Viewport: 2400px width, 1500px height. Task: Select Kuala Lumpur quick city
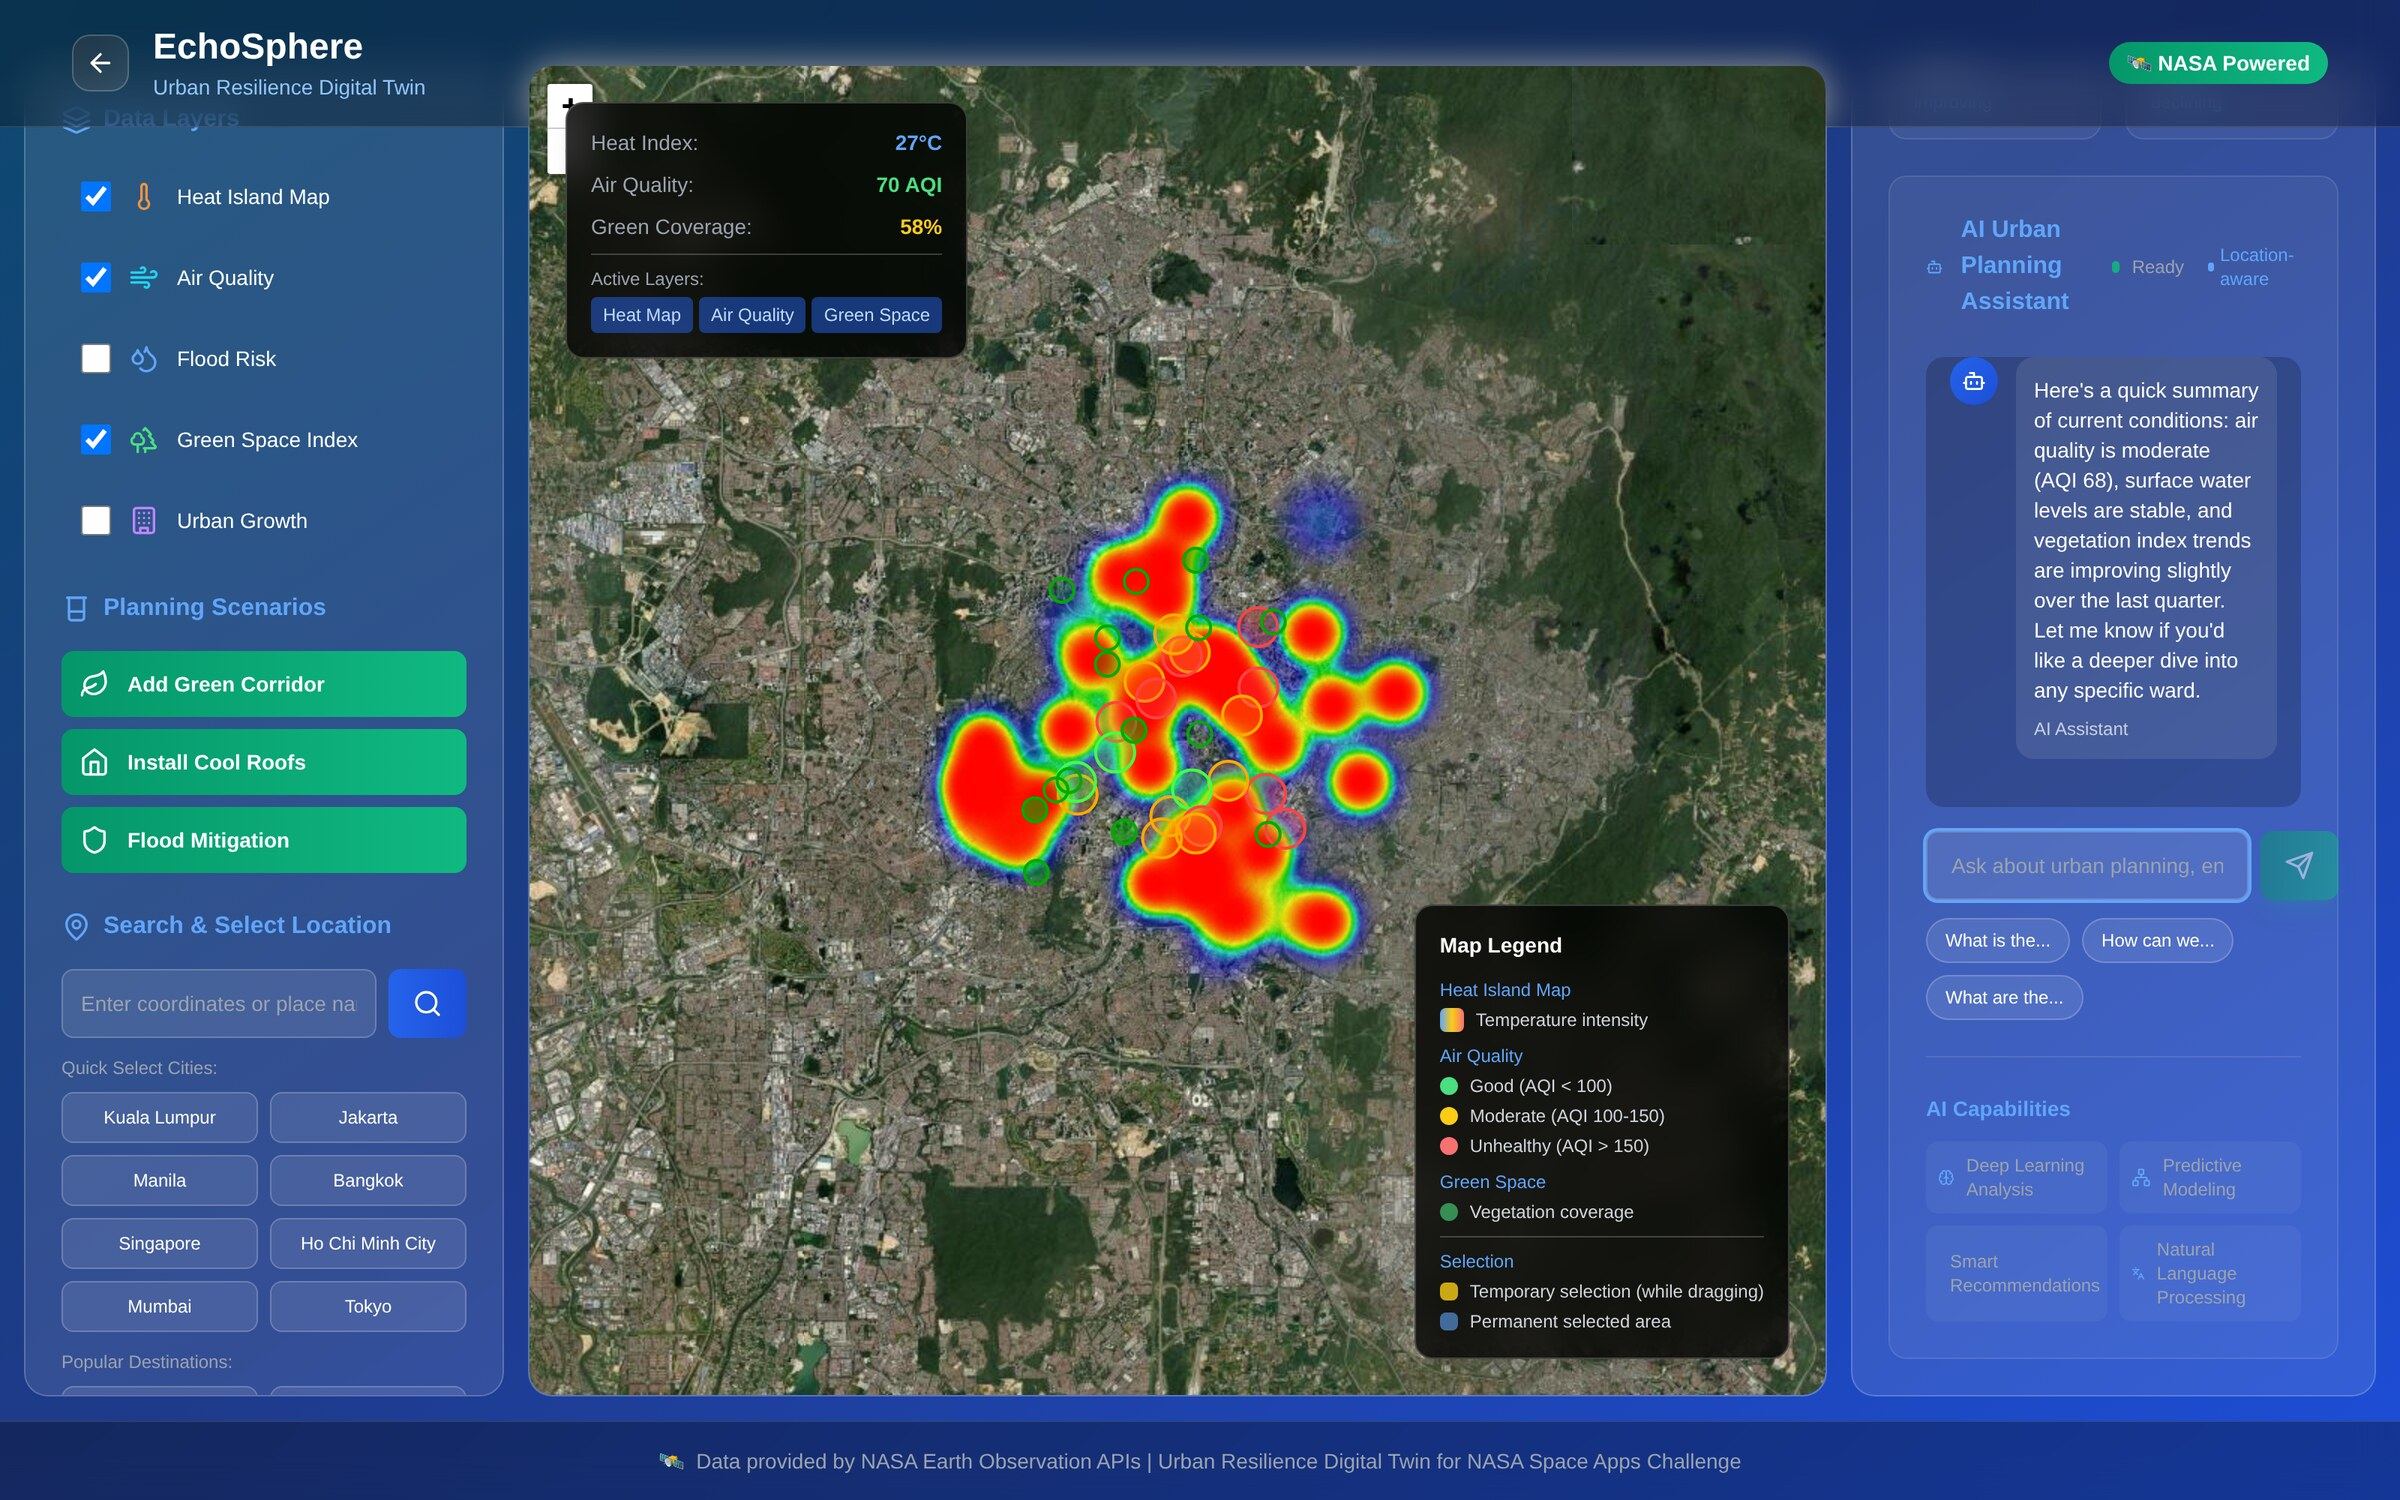pyautogui.click(x=159, y=1117)
